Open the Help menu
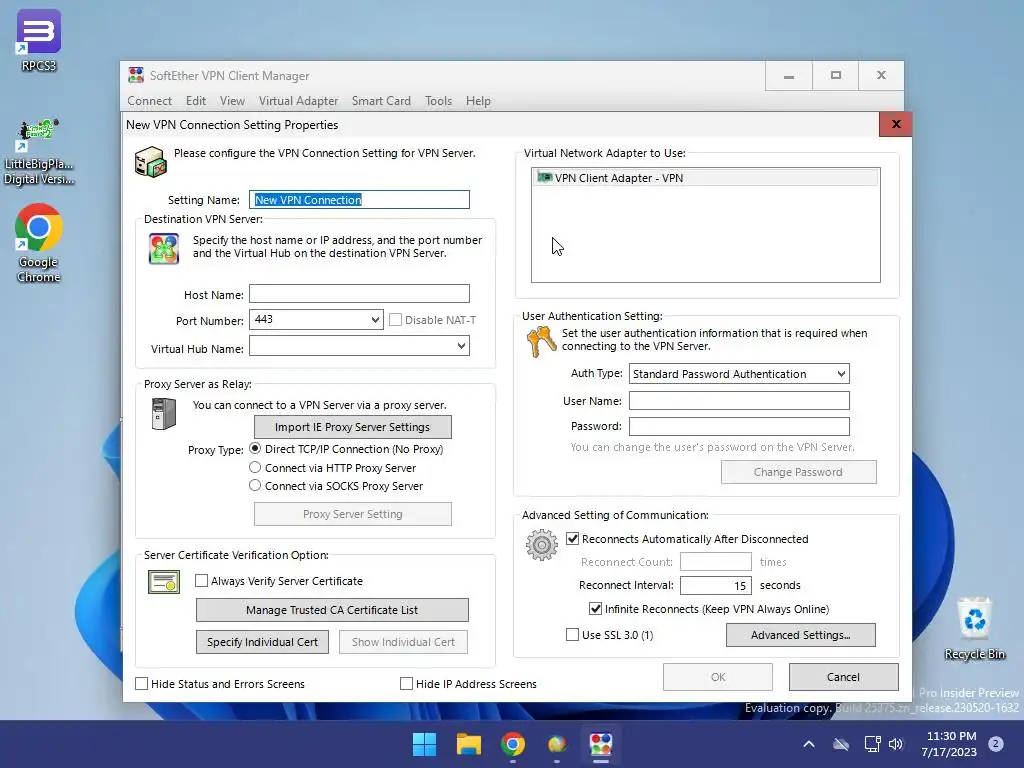Image resolution: width=1024 pixels, height=768 pixels. (478, 101)
